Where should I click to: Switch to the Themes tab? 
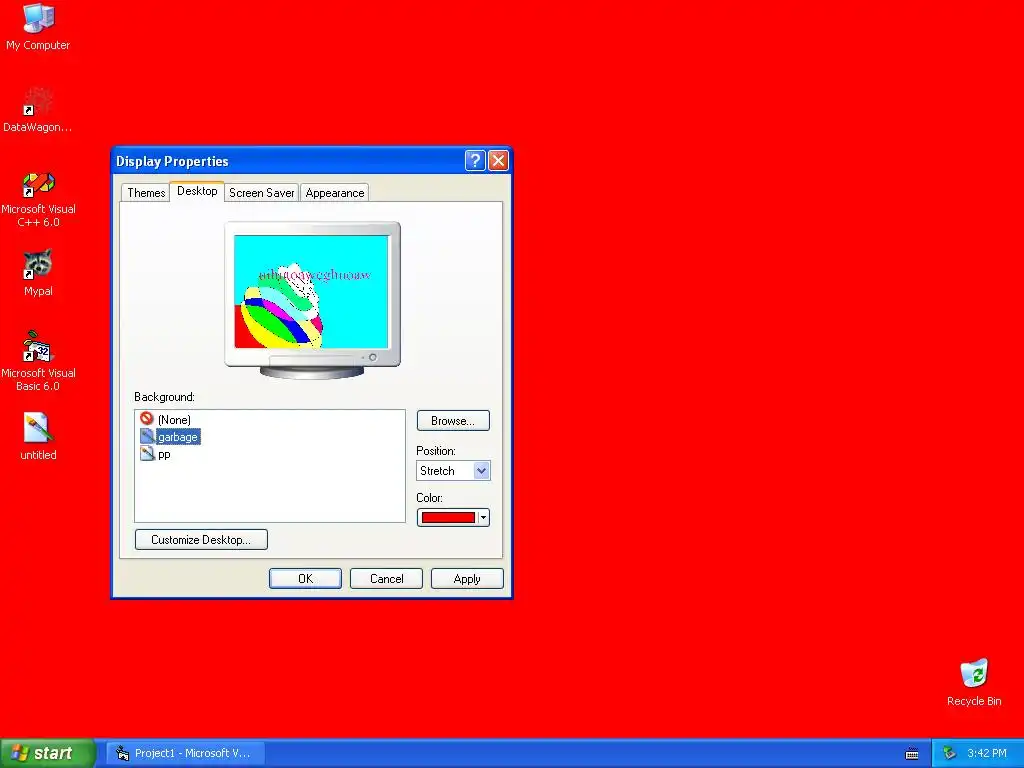pyautogui.click(x=146, y=193)
